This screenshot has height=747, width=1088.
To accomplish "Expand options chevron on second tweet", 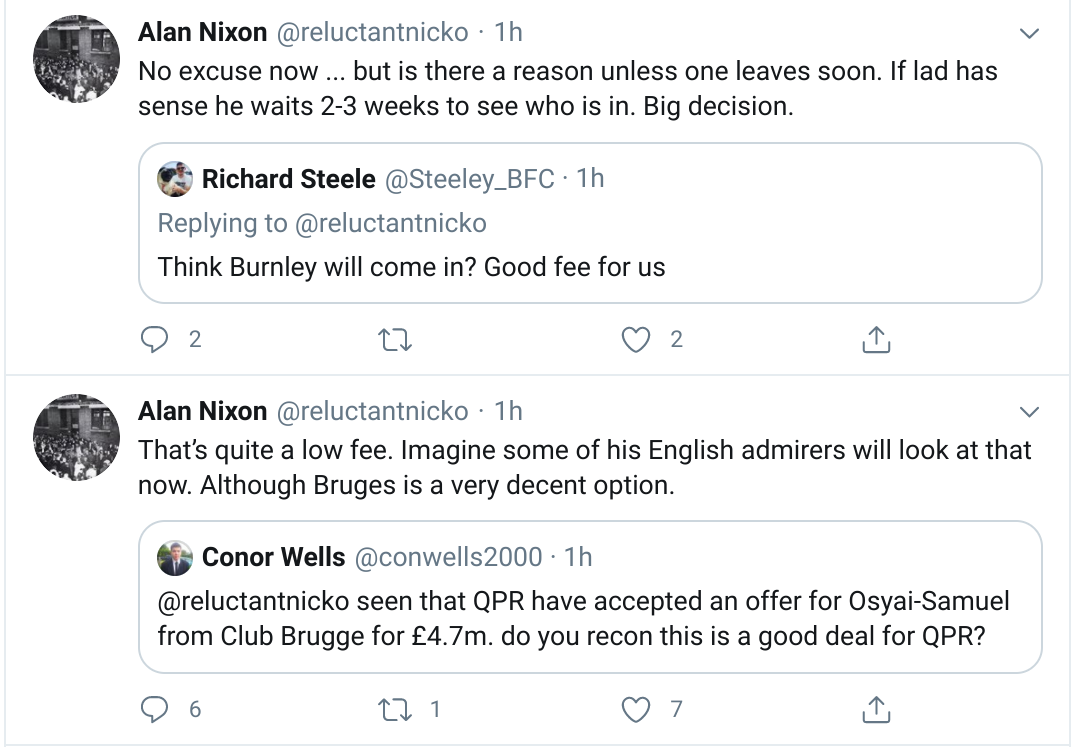I will click(1029, 412).
